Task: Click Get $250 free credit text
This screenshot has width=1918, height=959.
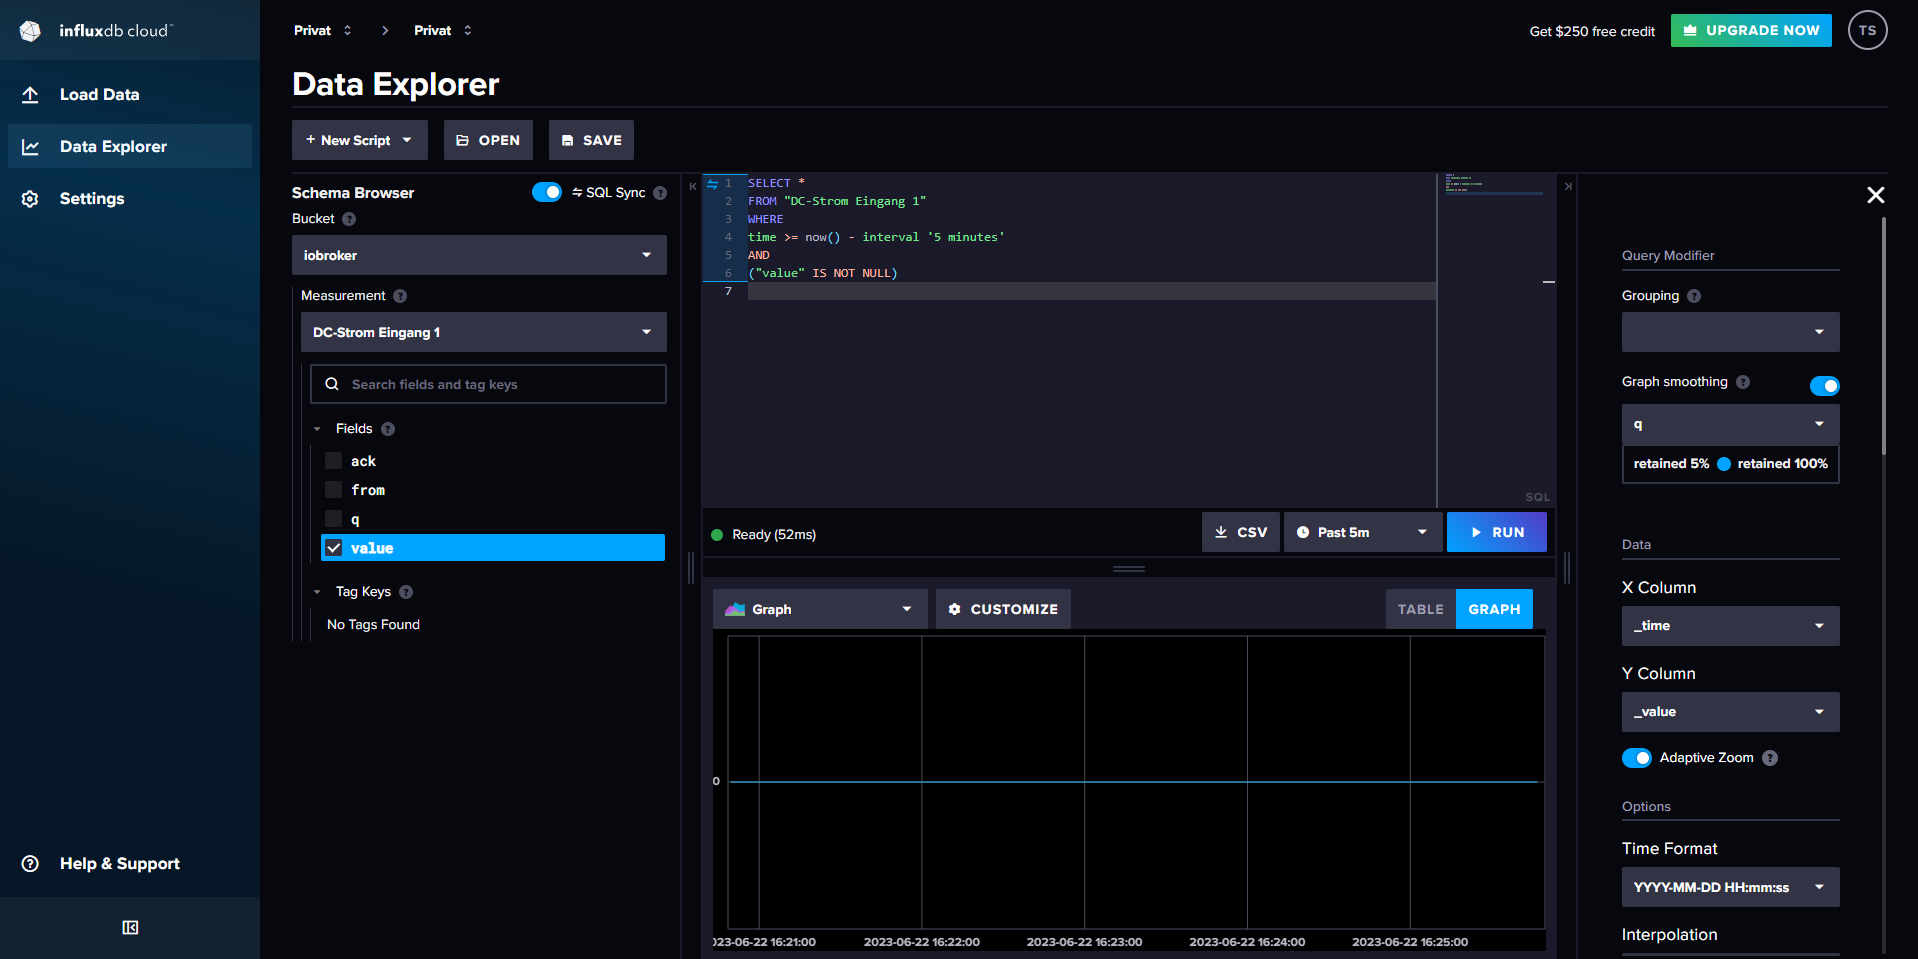Action: point(1592,31)
